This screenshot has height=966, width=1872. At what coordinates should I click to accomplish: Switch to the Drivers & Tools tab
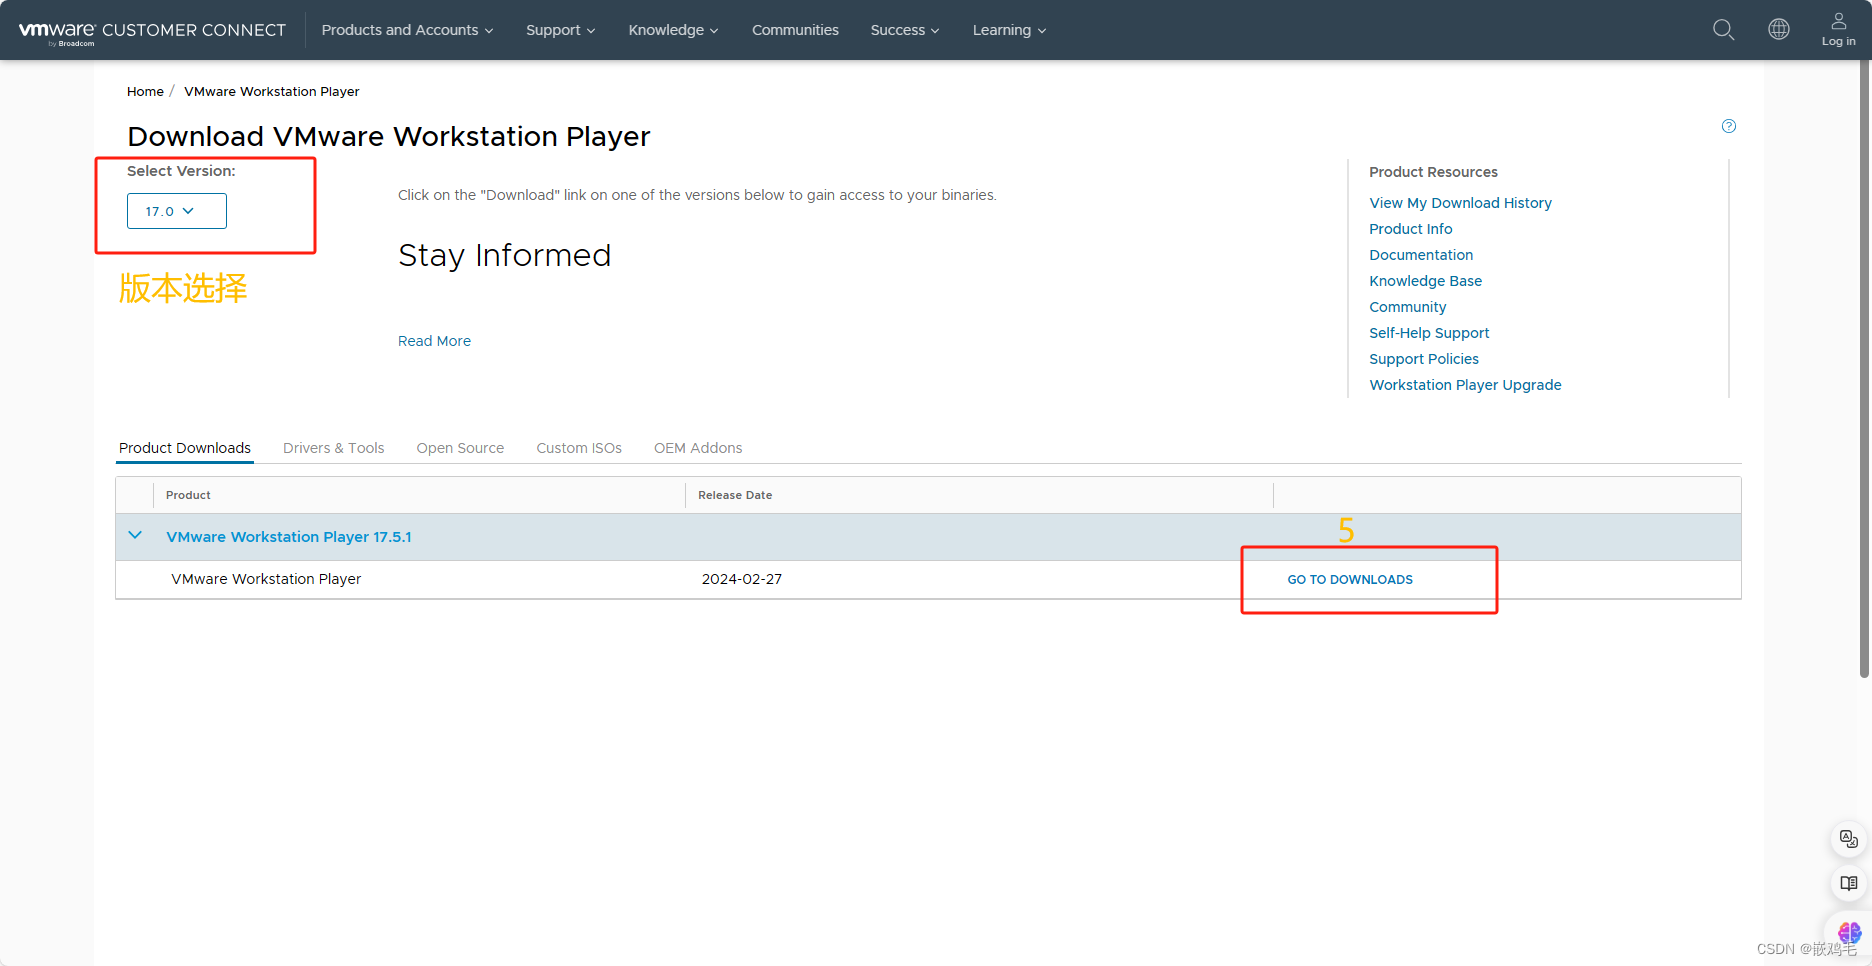333,448
